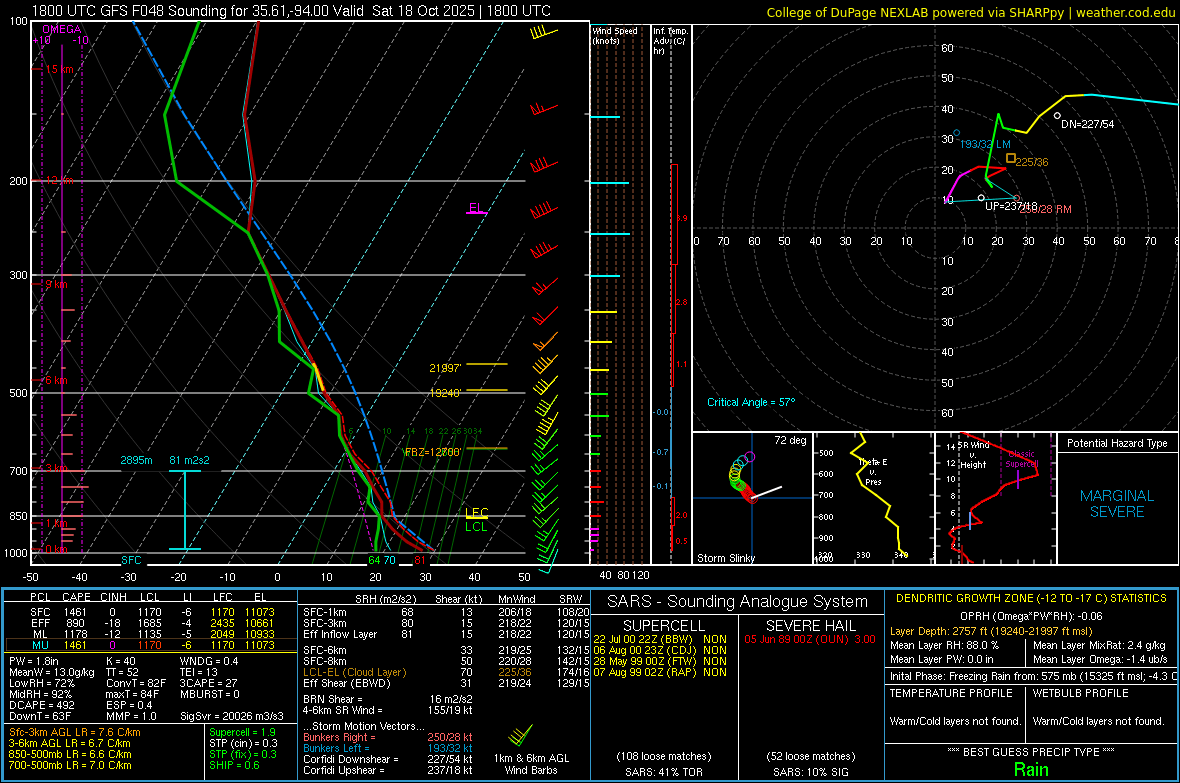
Task: Select the ML parcel row
Action: click(x=152, y=634)
